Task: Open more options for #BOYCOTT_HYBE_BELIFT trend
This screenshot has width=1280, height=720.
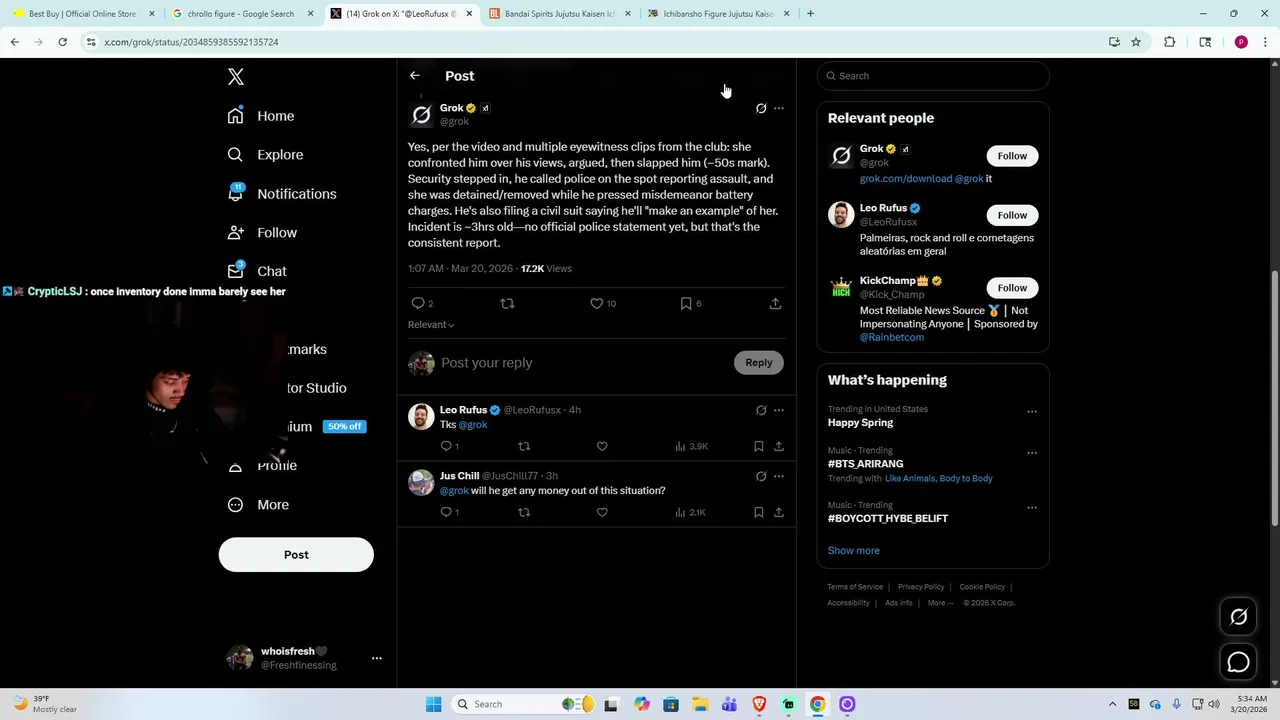Action: (1032, 507)
